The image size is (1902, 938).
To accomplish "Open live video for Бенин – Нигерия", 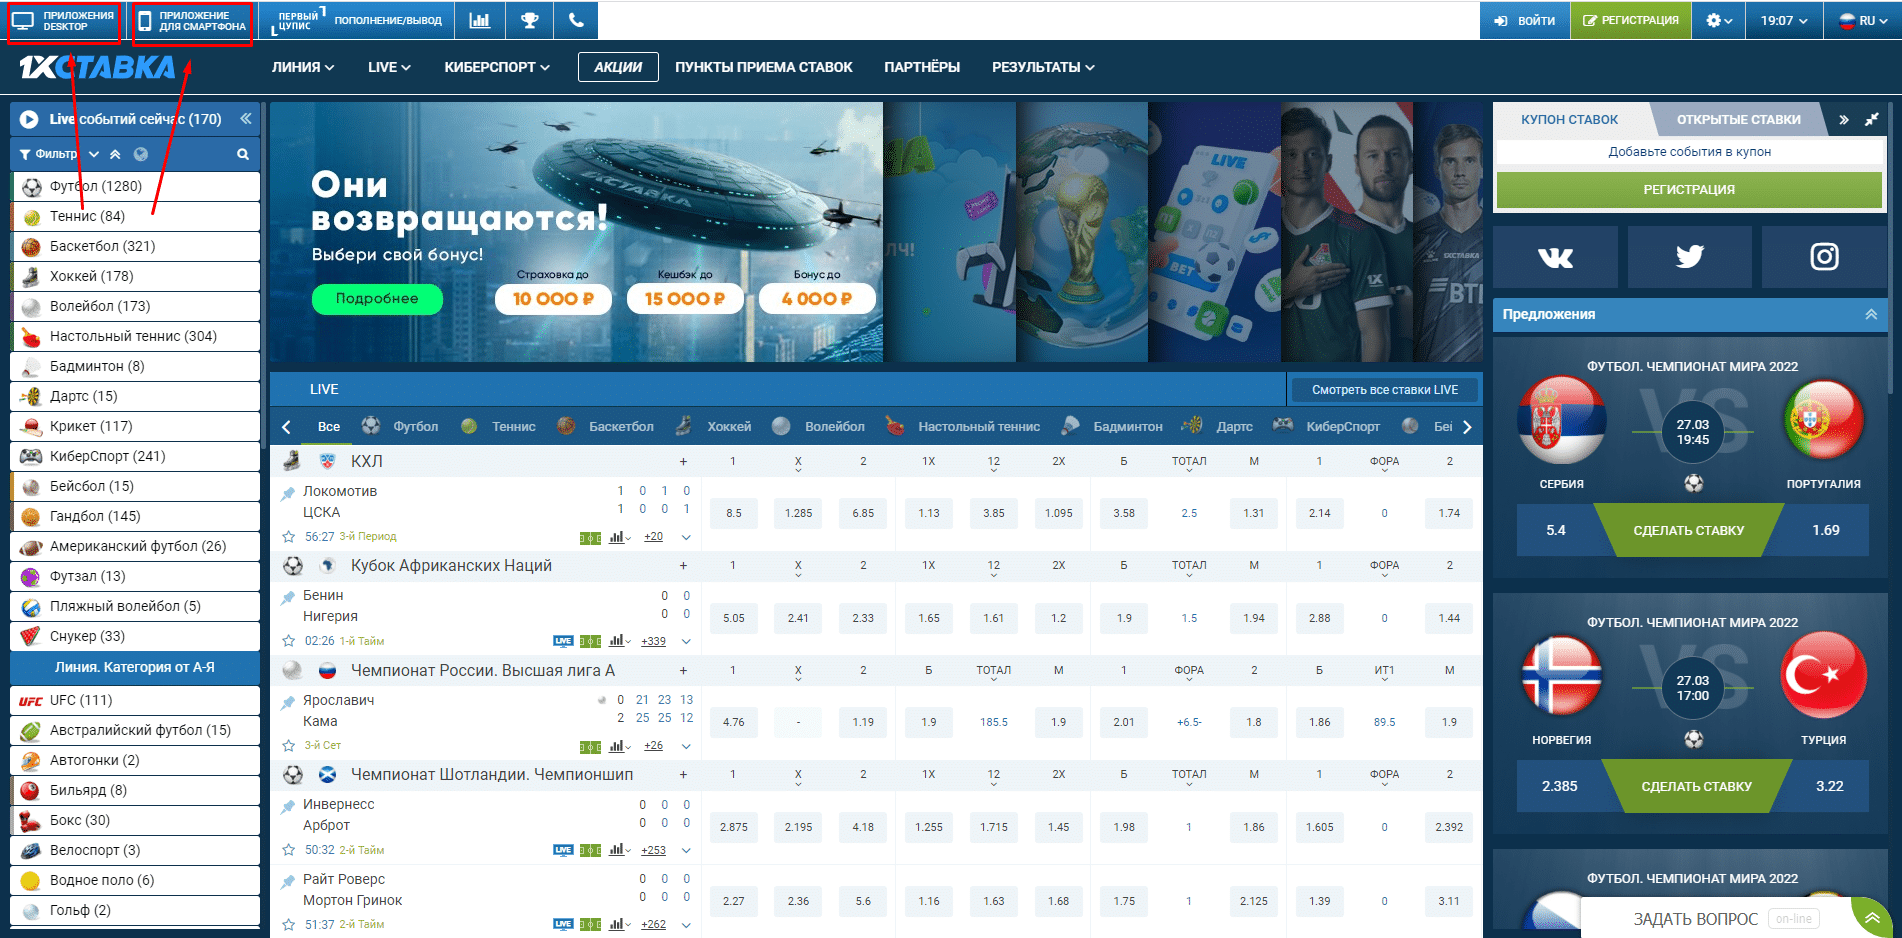I will (x=563, y=641).
